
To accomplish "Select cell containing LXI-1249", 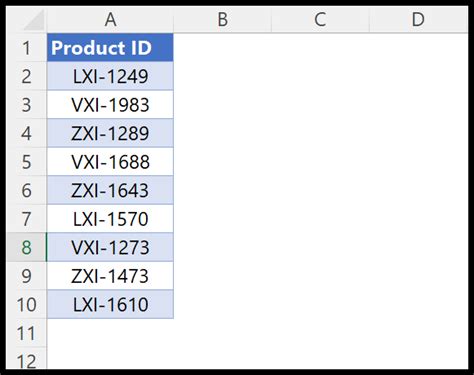I will pyautogui.click(x=110, y=76).
